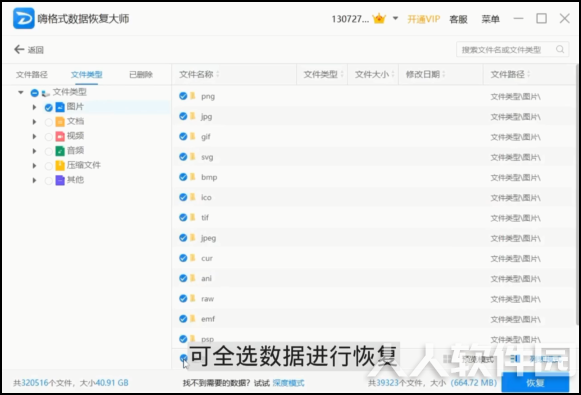Check the 音频 category checkbox
The height and width of the screenshot is (395, 581).
tap(49, 151)
